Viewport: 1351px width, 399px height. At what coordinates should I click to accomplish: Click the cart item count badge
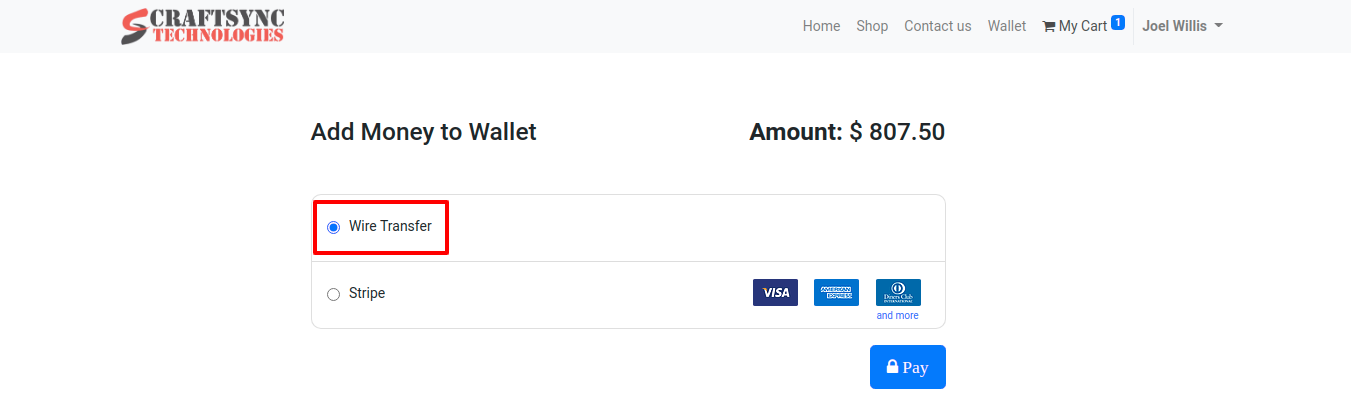1118,22
